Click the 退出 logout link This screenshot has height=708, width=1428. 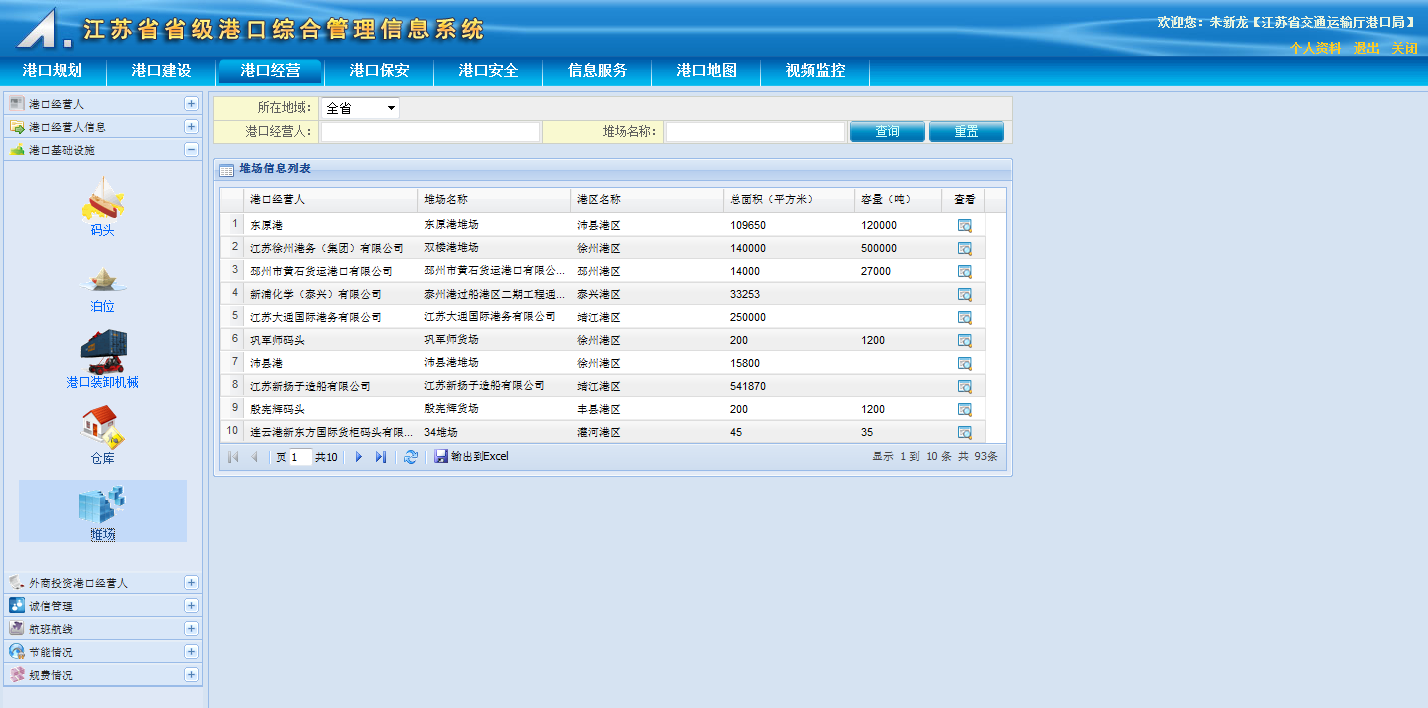1366,48
